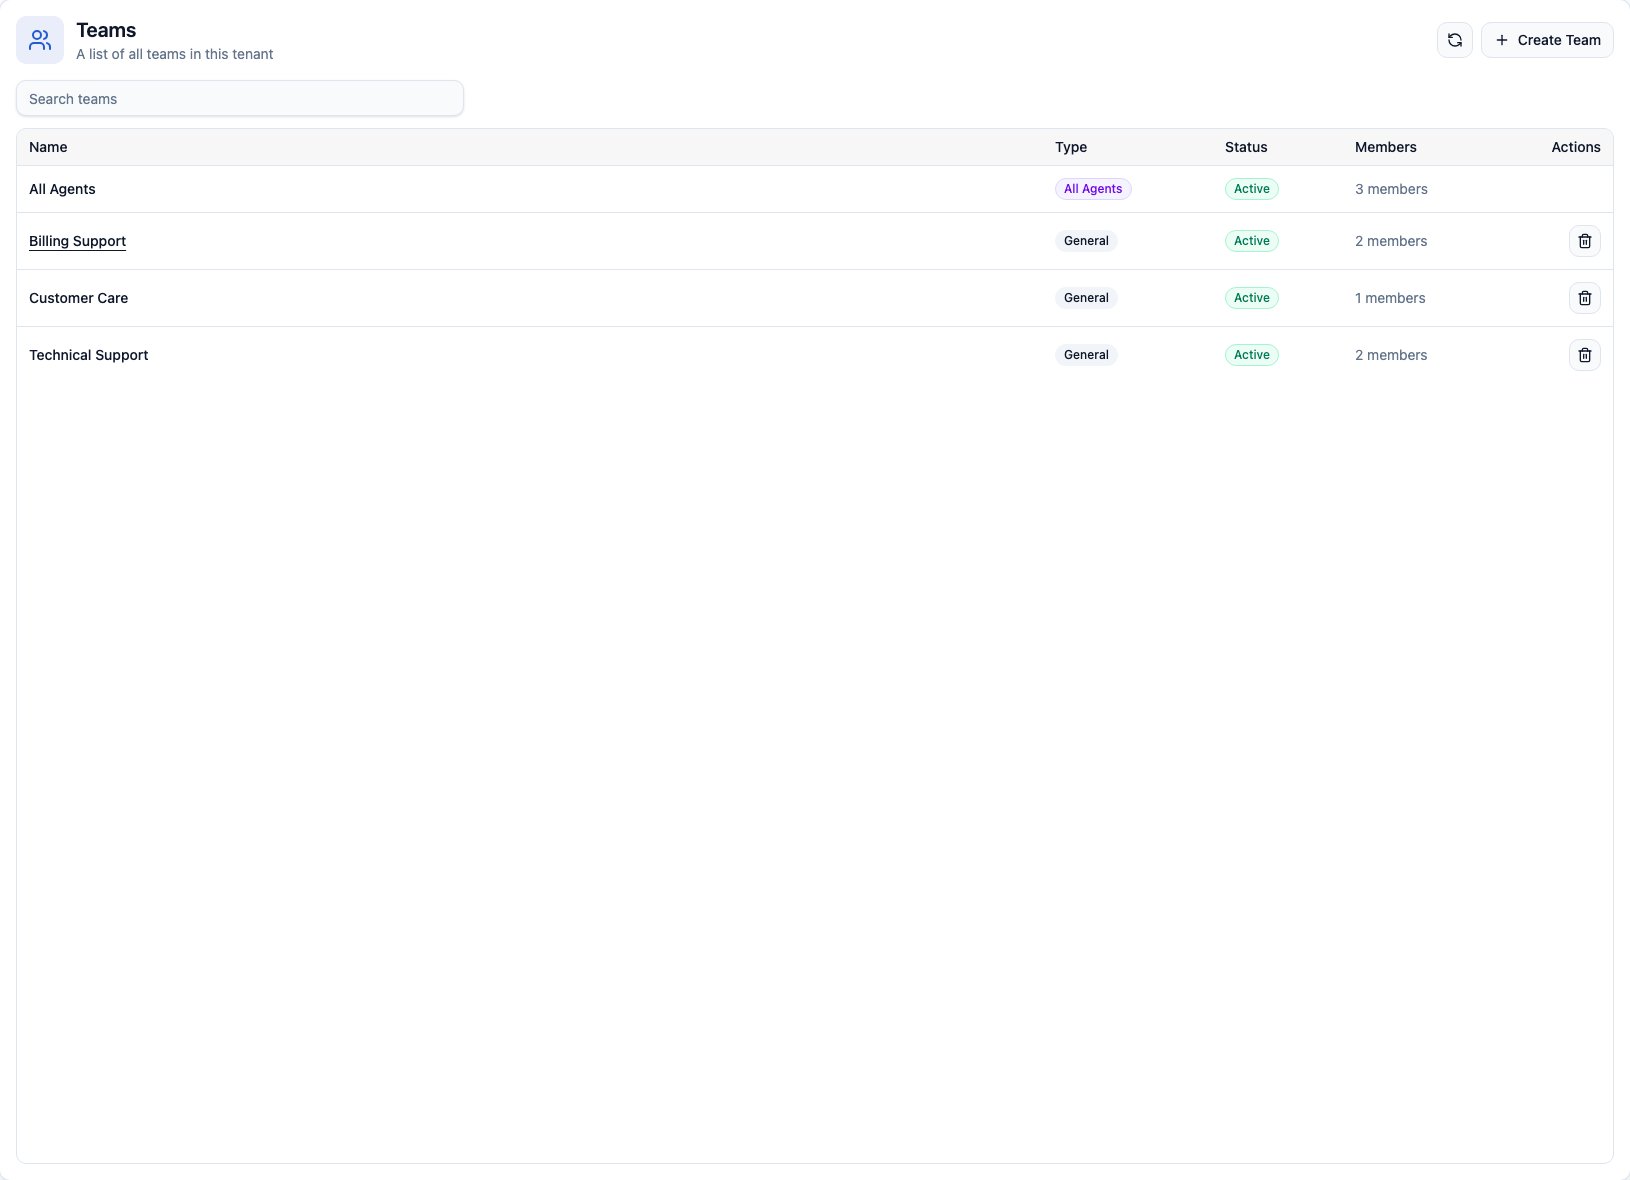Click the 3 members count
This screenshot has width=1630, height=1180.
coord(1391,189)
